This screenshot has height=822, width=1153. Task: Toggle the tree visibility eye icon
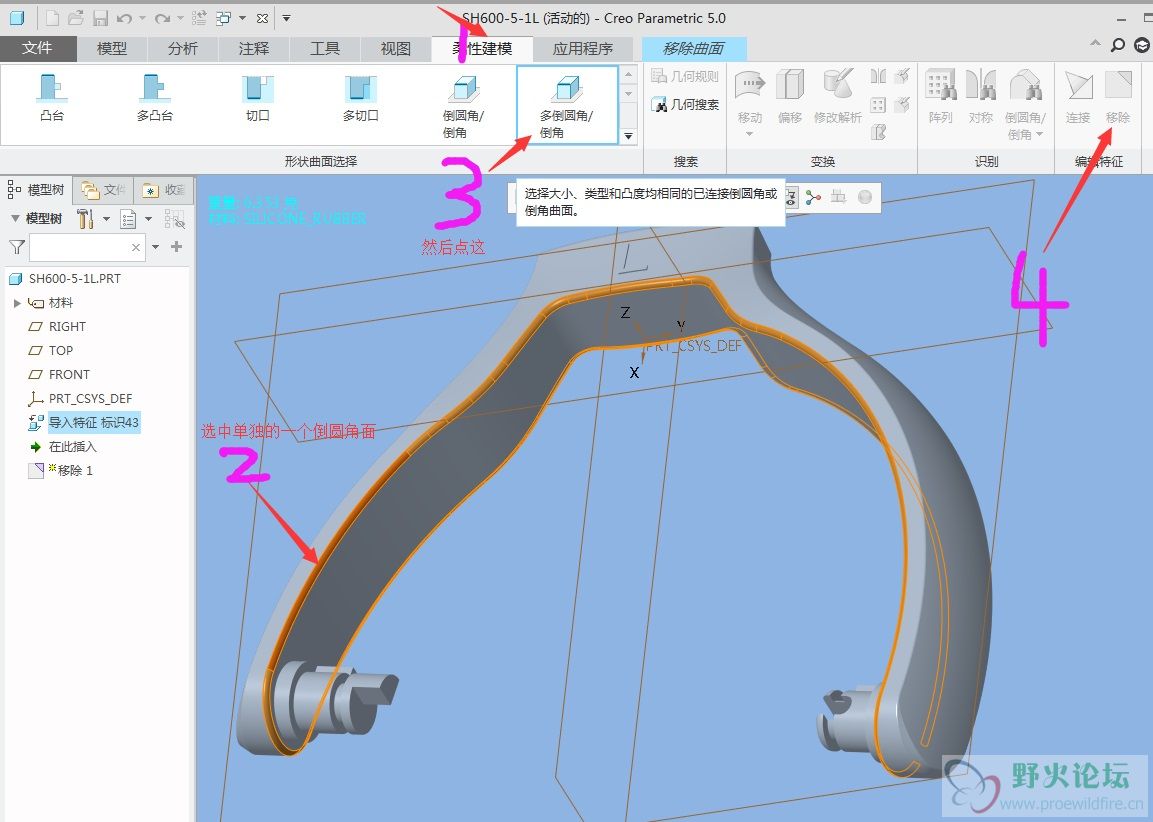coord(175,218)
